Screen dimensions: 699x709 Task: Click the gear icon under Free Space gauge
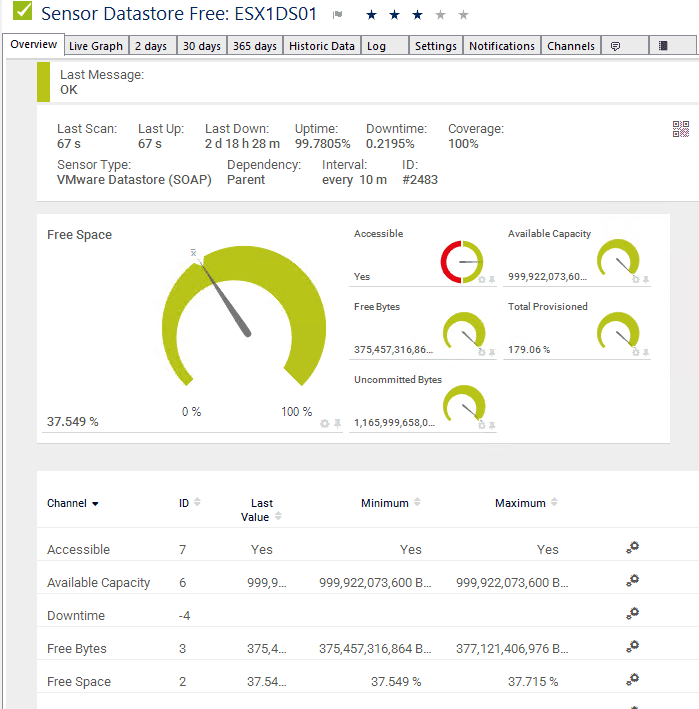324,424
